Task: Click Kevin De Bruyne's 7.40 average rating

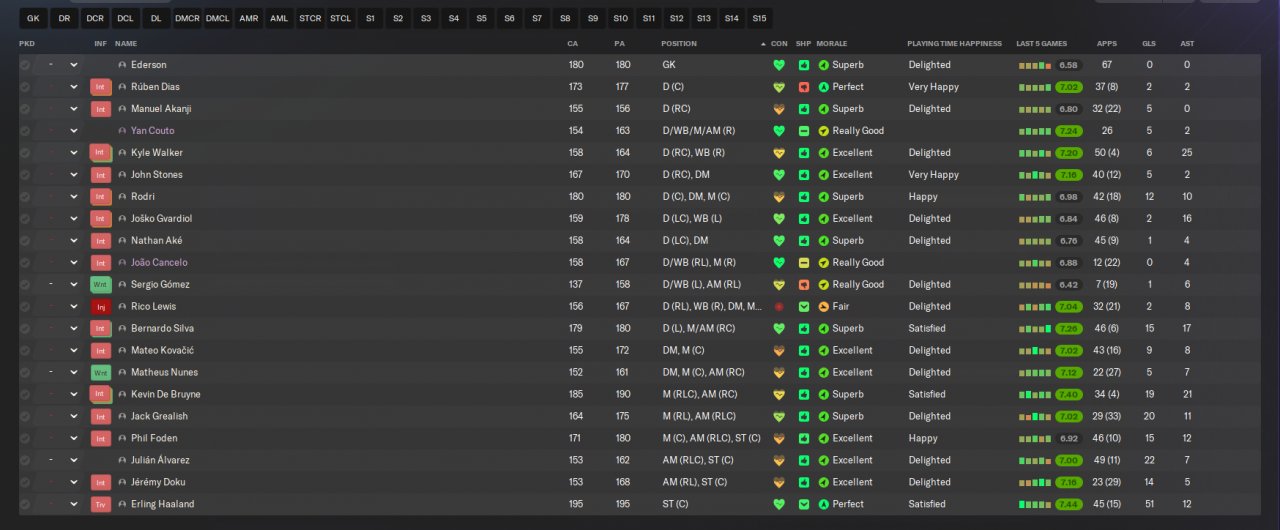Action: coord(1068,395)
